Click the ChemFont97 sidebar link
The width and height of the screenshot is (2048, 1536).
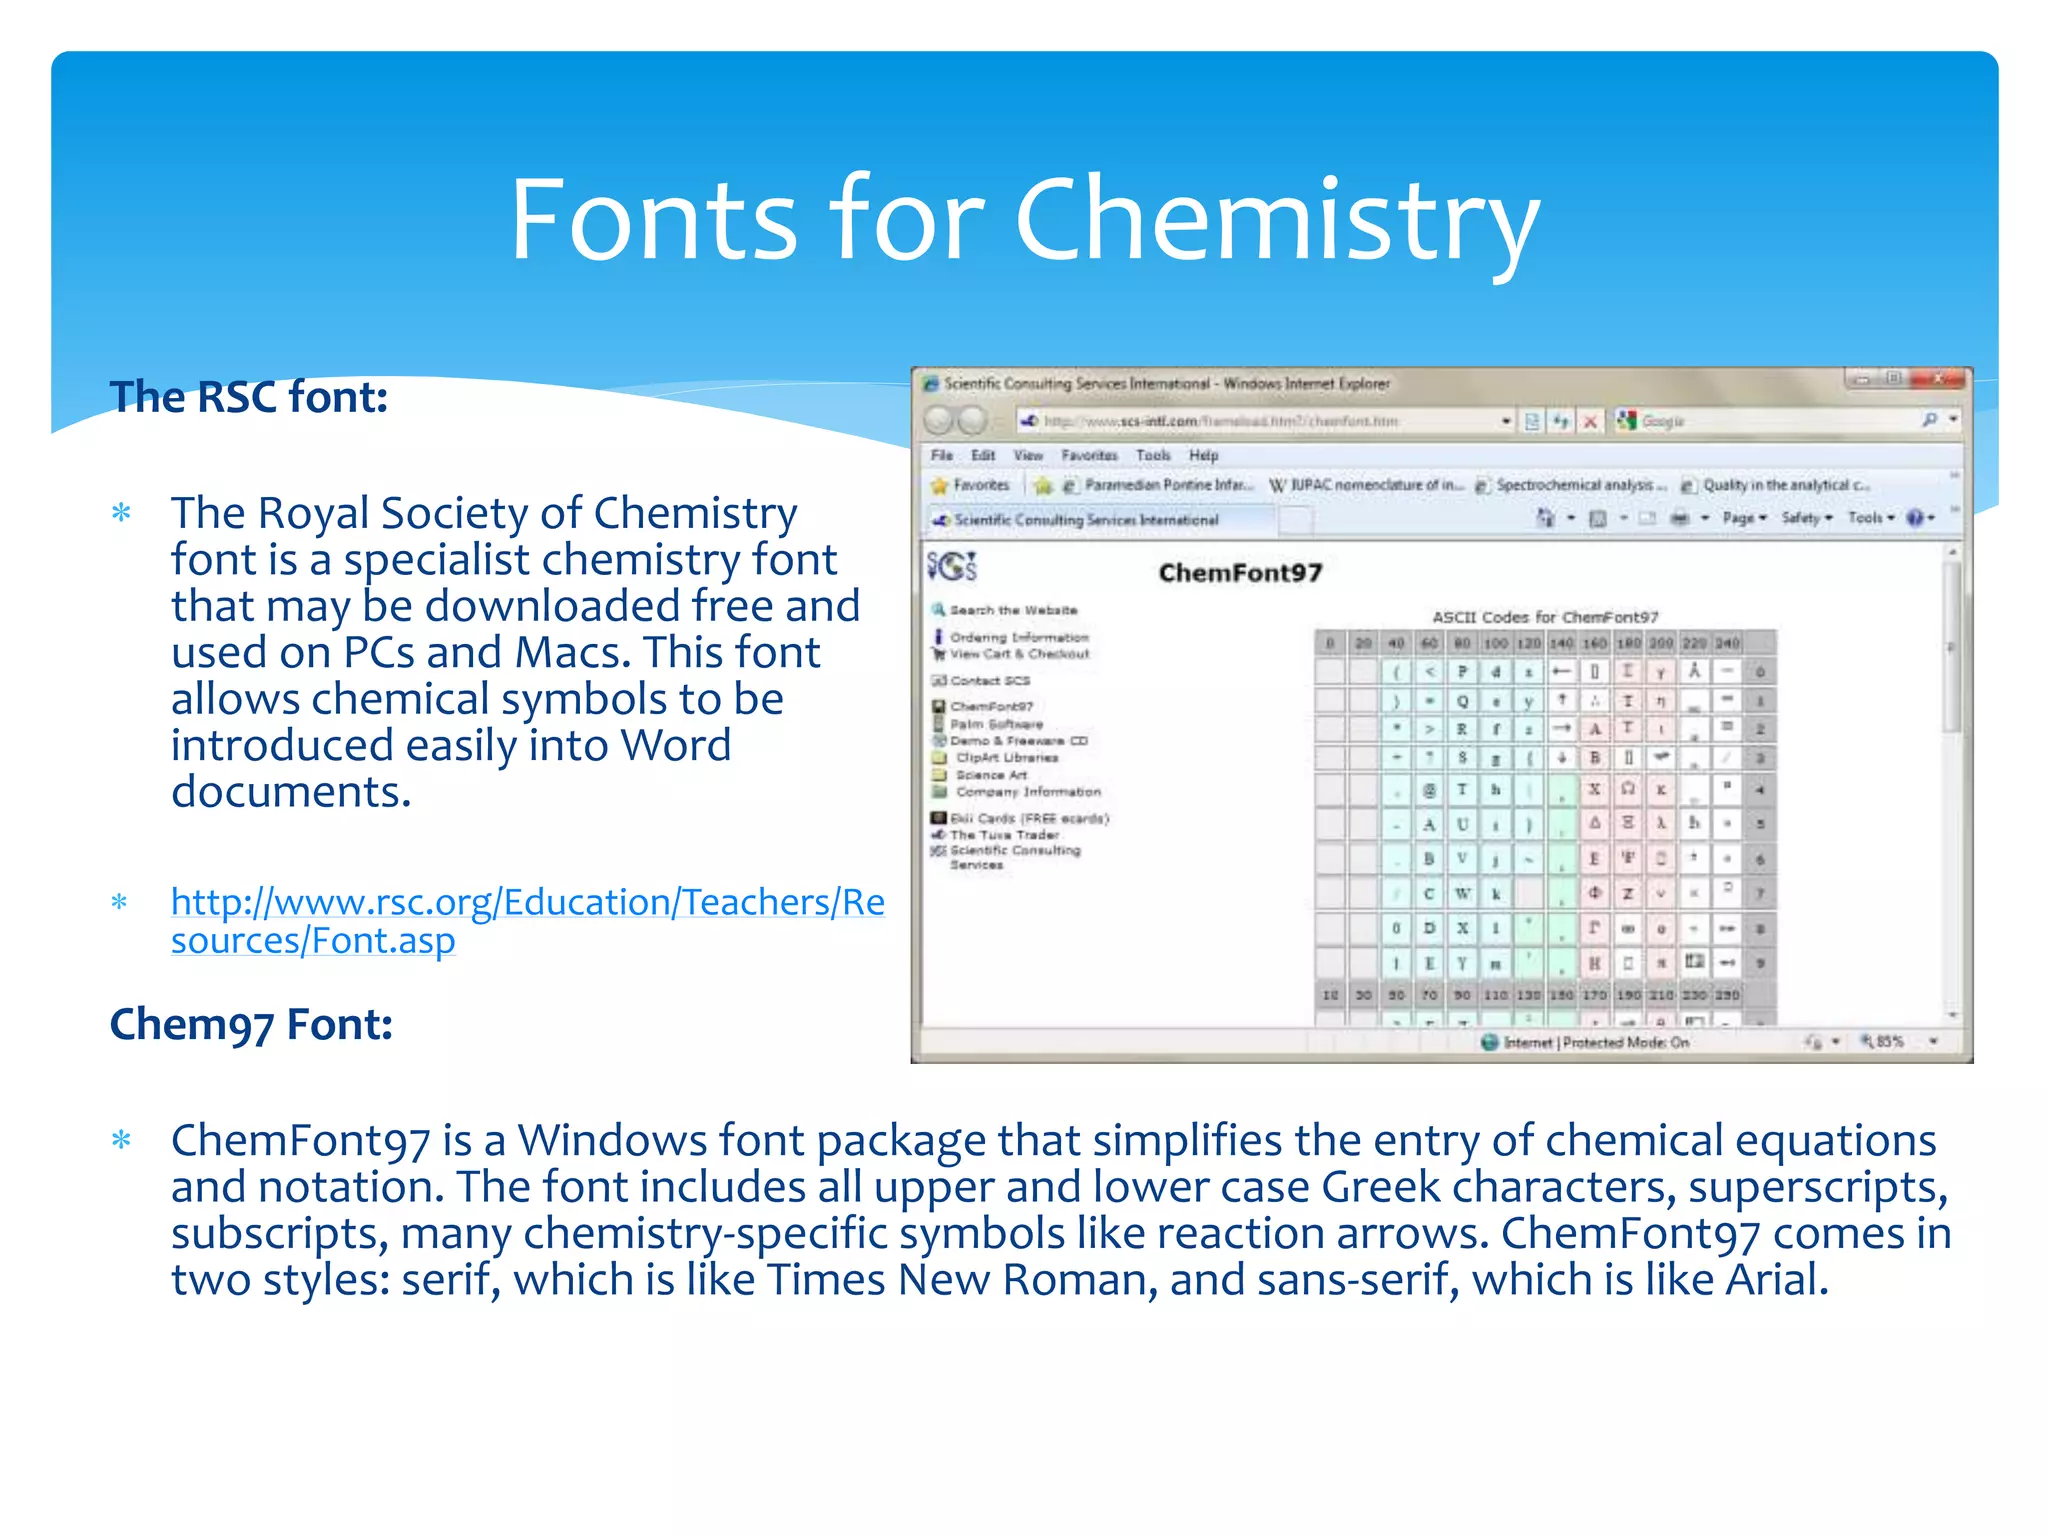tap(991, 706)
